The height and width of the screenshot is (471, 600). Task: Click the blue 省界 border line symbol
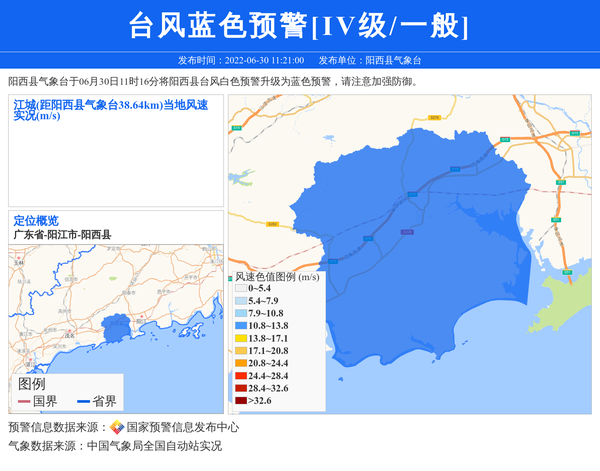coord(84,402)
